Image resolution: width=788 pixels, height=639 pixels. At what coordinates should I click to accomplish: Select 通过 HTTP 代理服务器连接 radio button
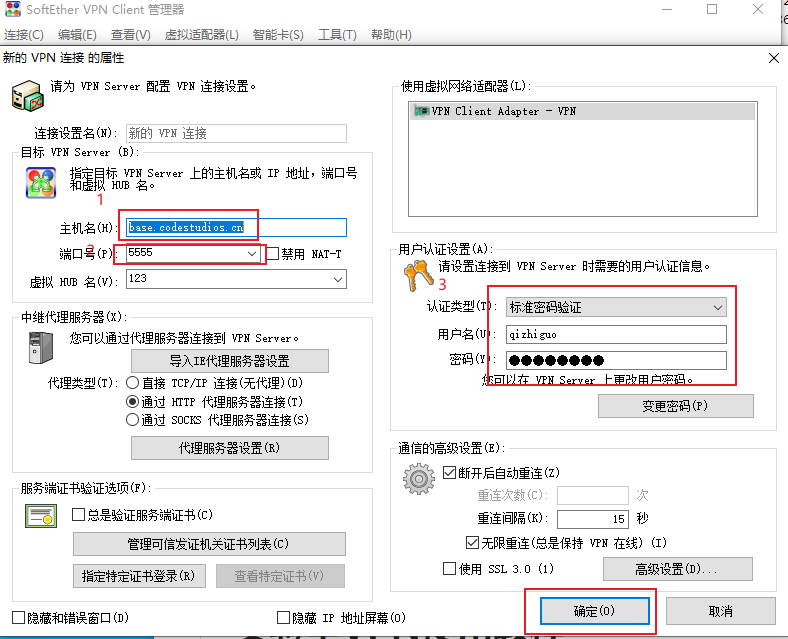coord(132,401)
